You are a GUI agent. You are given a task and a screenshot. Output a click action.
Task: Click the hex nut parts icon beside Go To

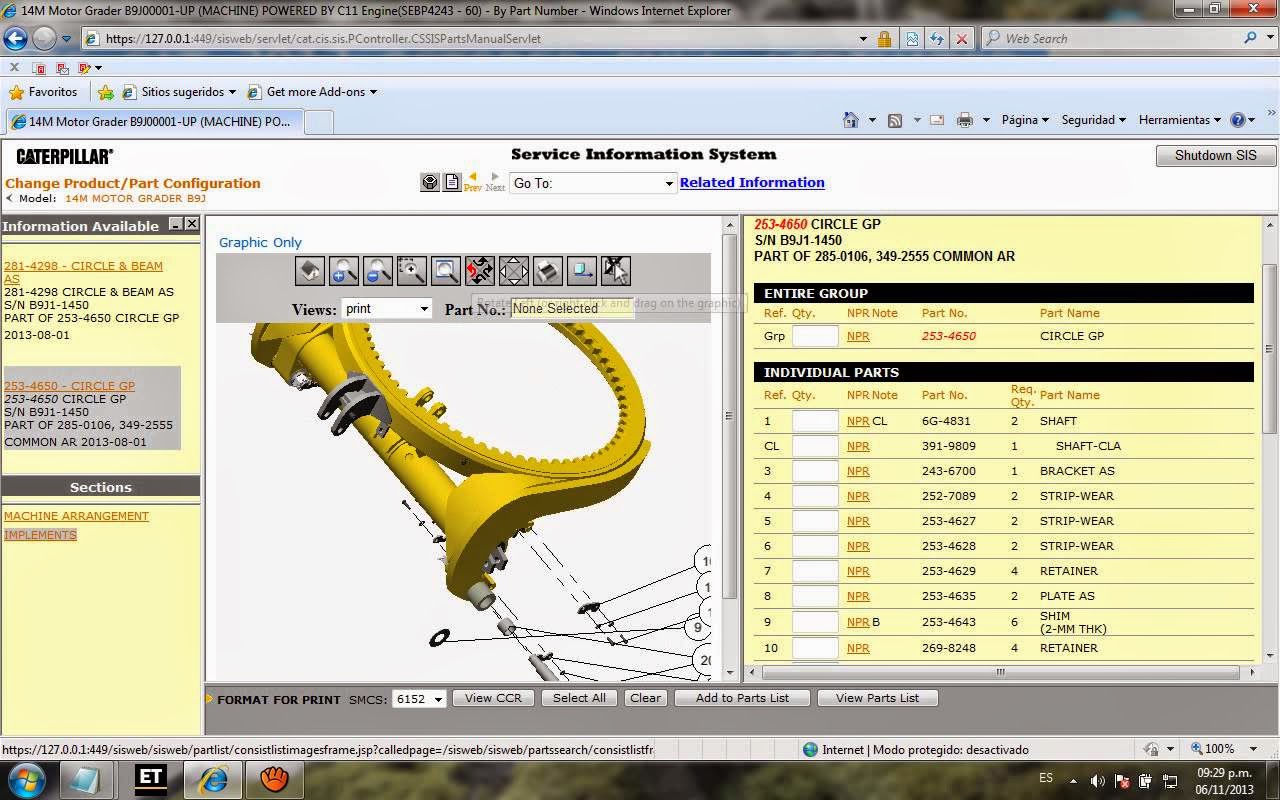(430, 182)
